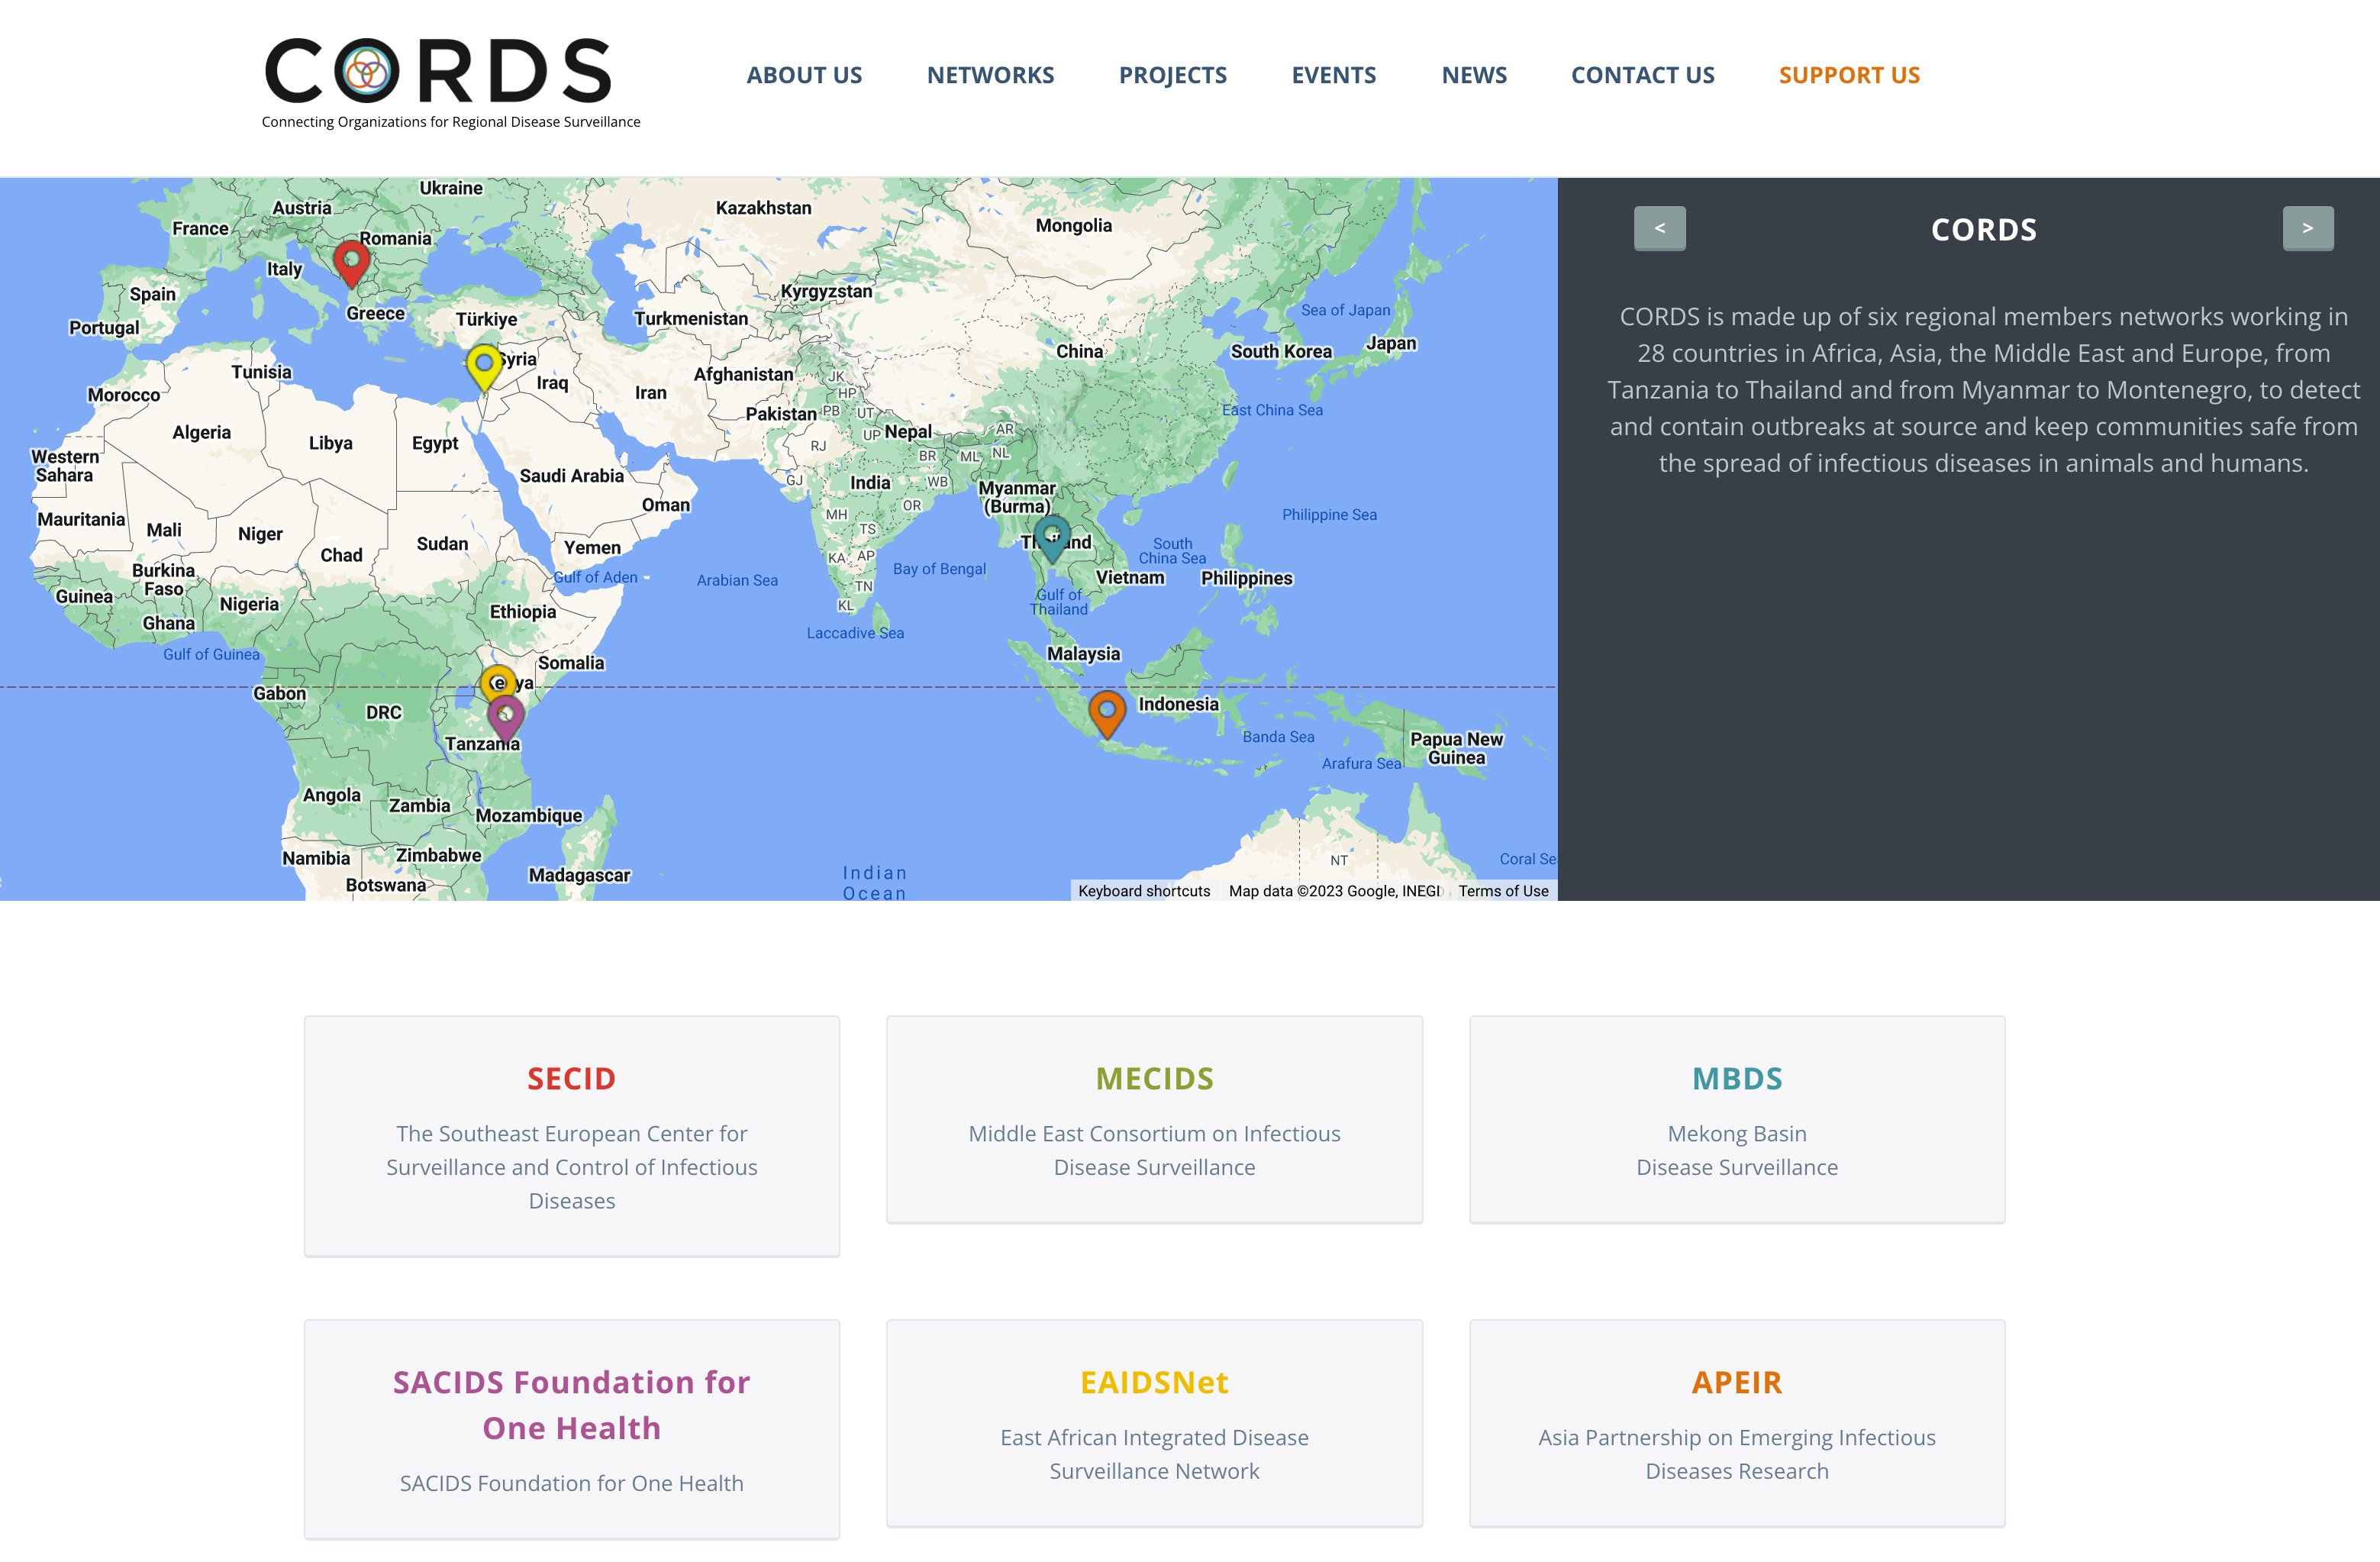Open the Projects menu item
2380x1562 pixels.
click(1173, 75)
